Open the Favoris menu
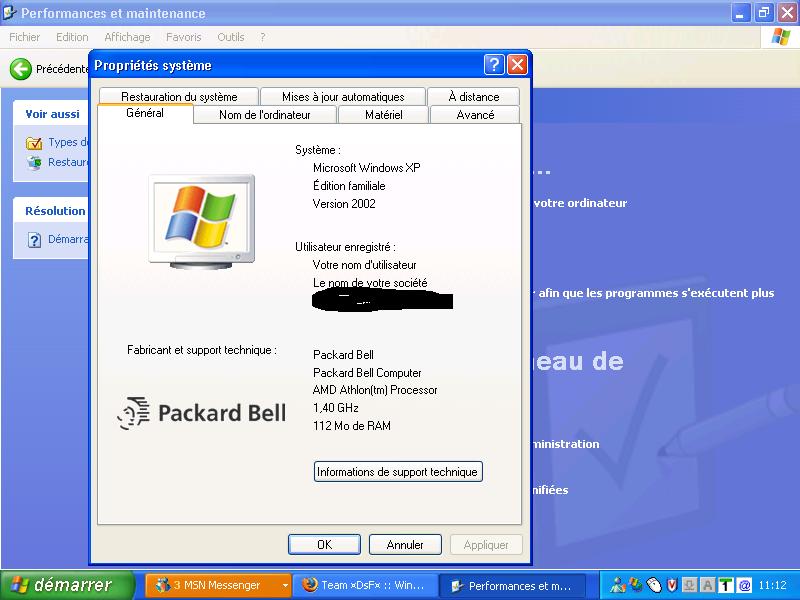Image resolution: width=800 pixels, height=600 pixels. (184, 37)
